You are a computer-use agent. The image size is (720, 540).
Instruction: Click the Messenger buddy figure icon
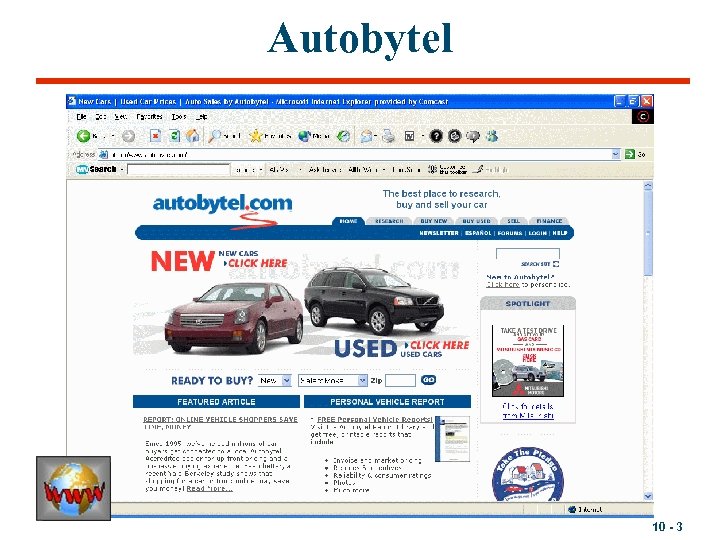pos(492,136)
